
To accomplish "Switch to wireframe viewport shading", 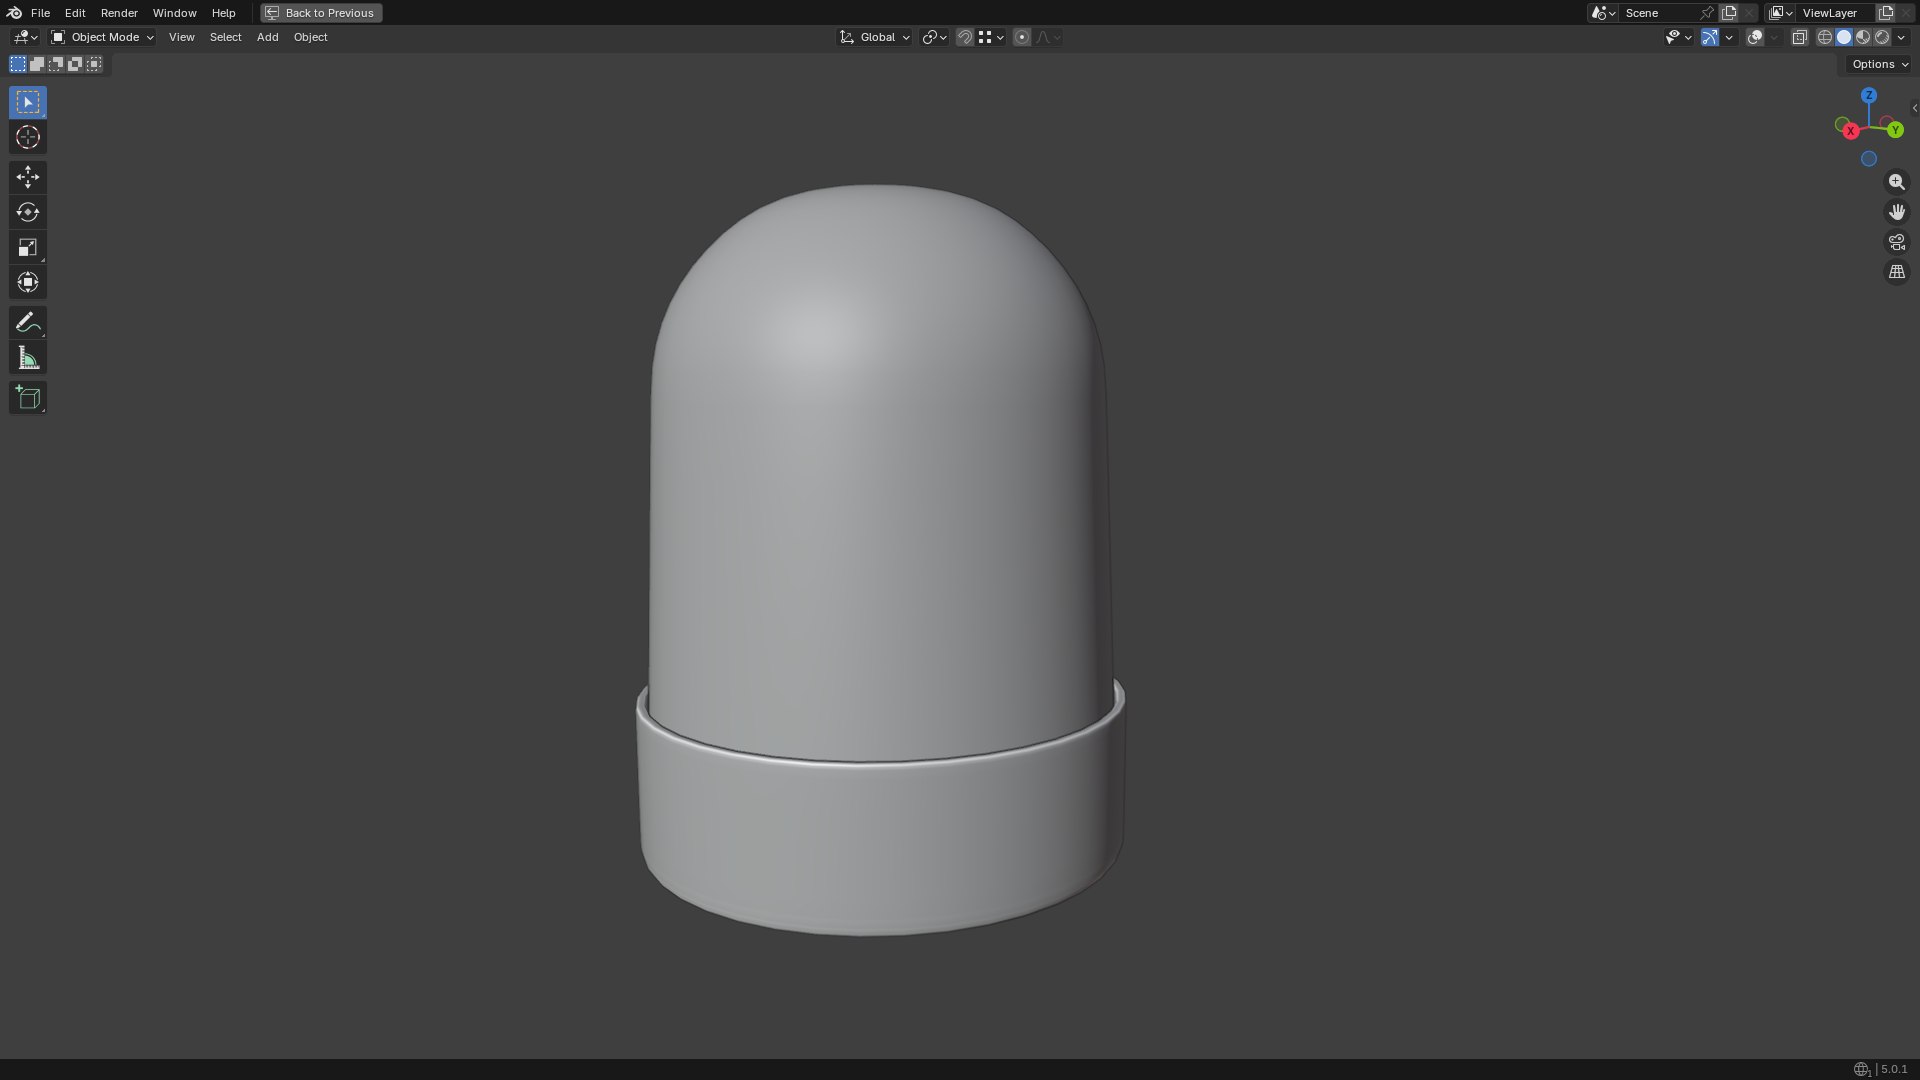I will coord(1825,37).
